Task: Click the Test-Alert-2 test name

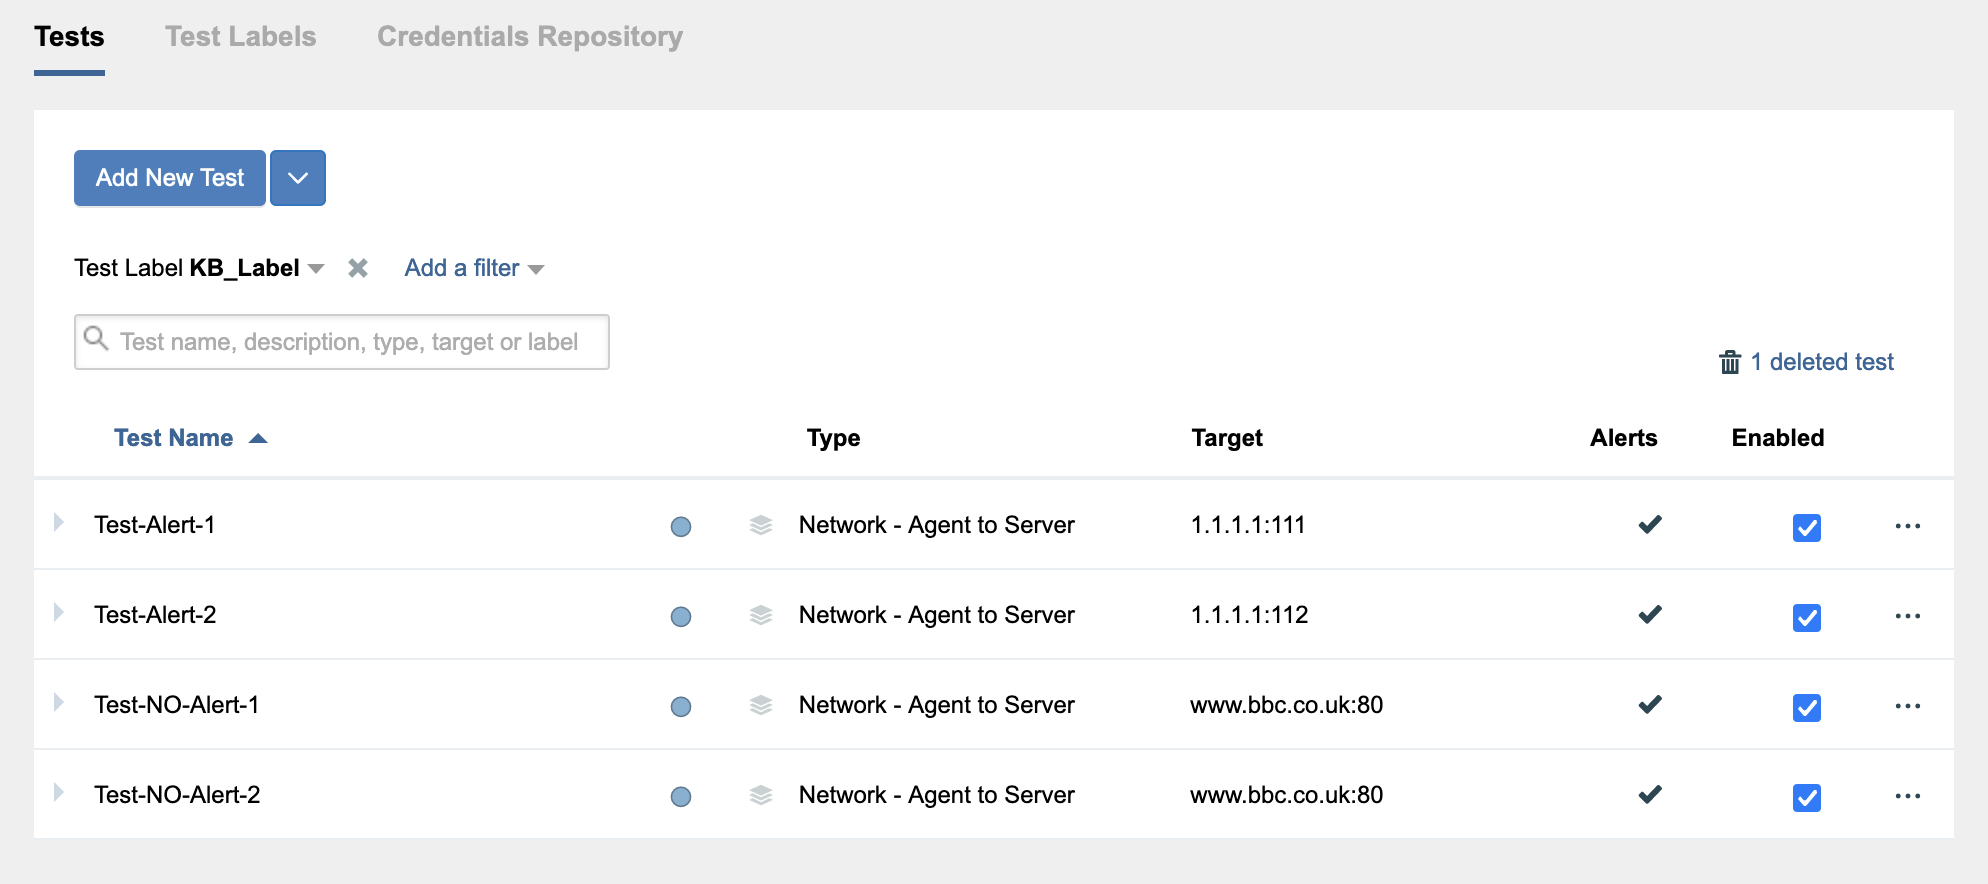Action: (155, 615)
